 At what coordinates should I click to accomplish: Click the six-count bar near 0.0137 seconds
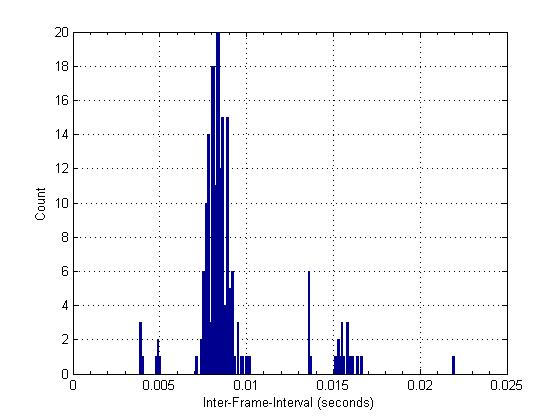click(309, 322)
